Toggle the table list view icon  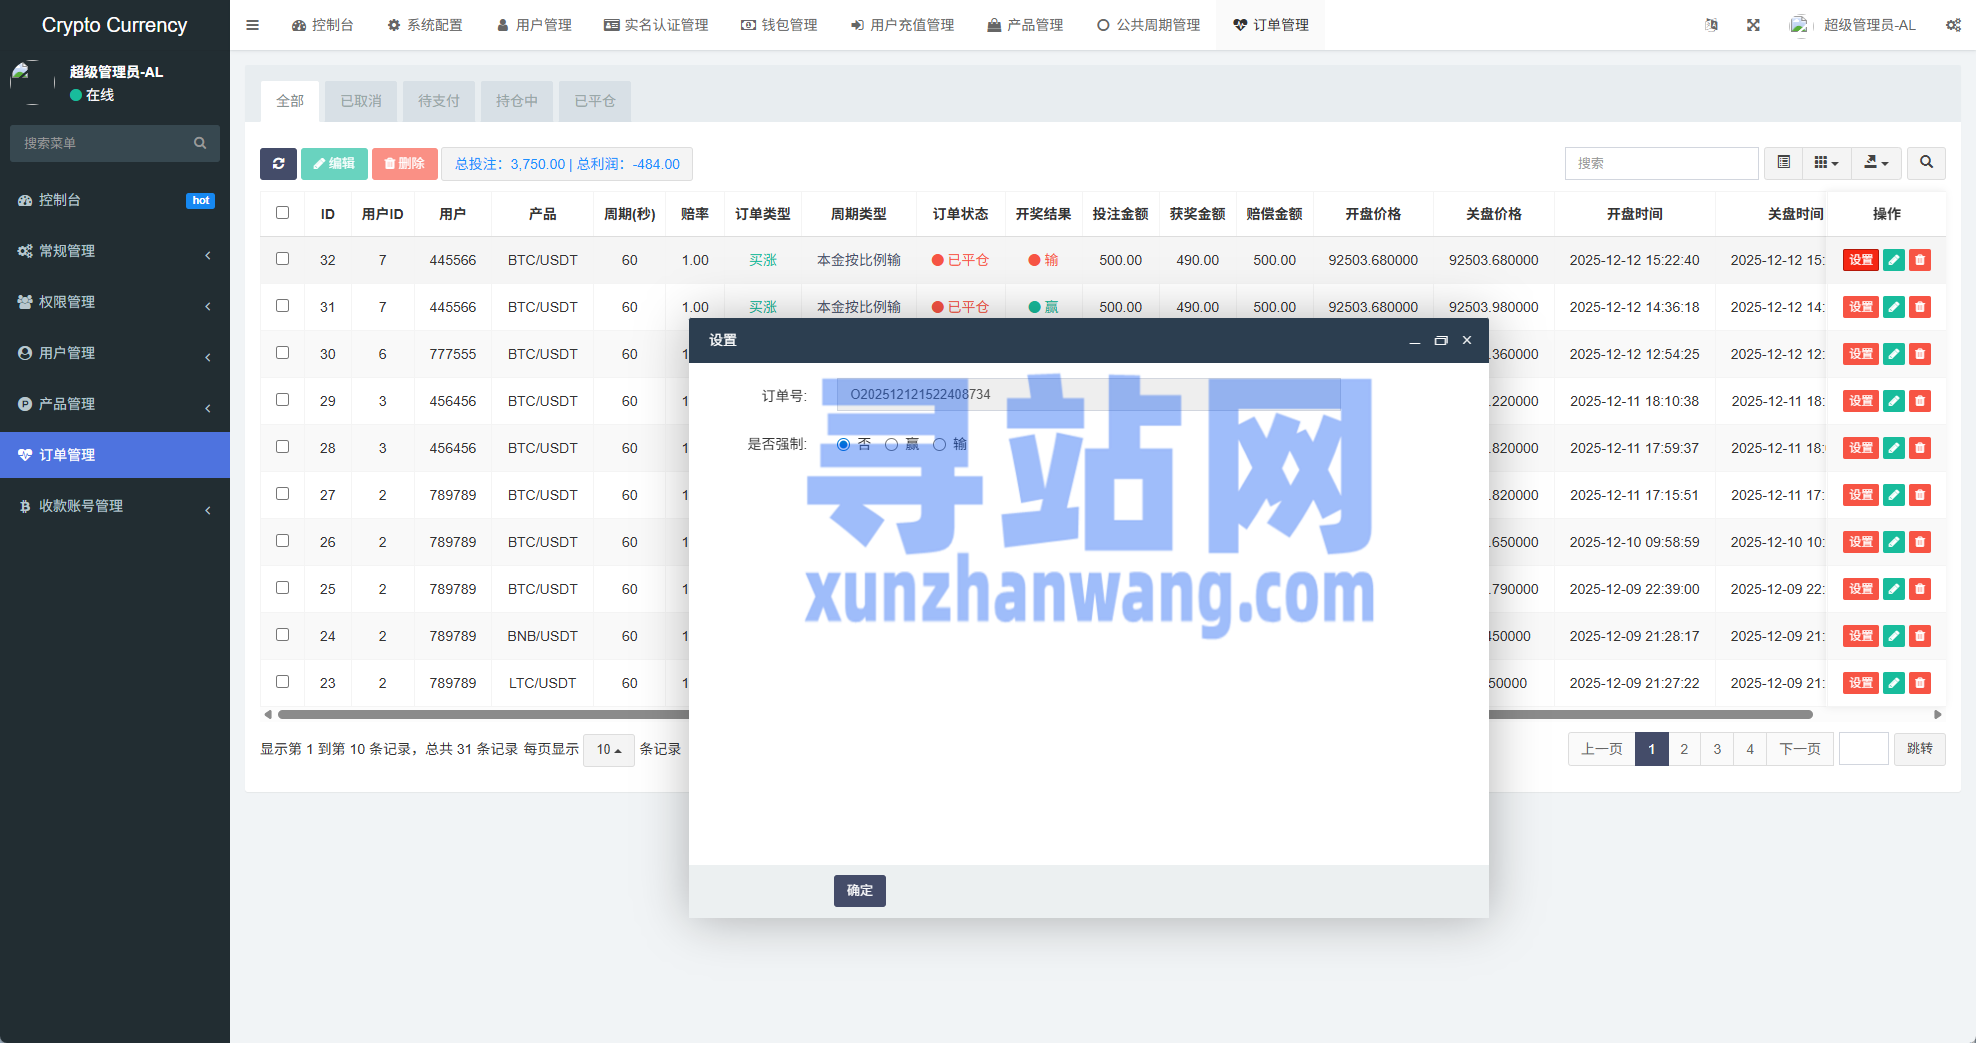tap(1783, 163)
